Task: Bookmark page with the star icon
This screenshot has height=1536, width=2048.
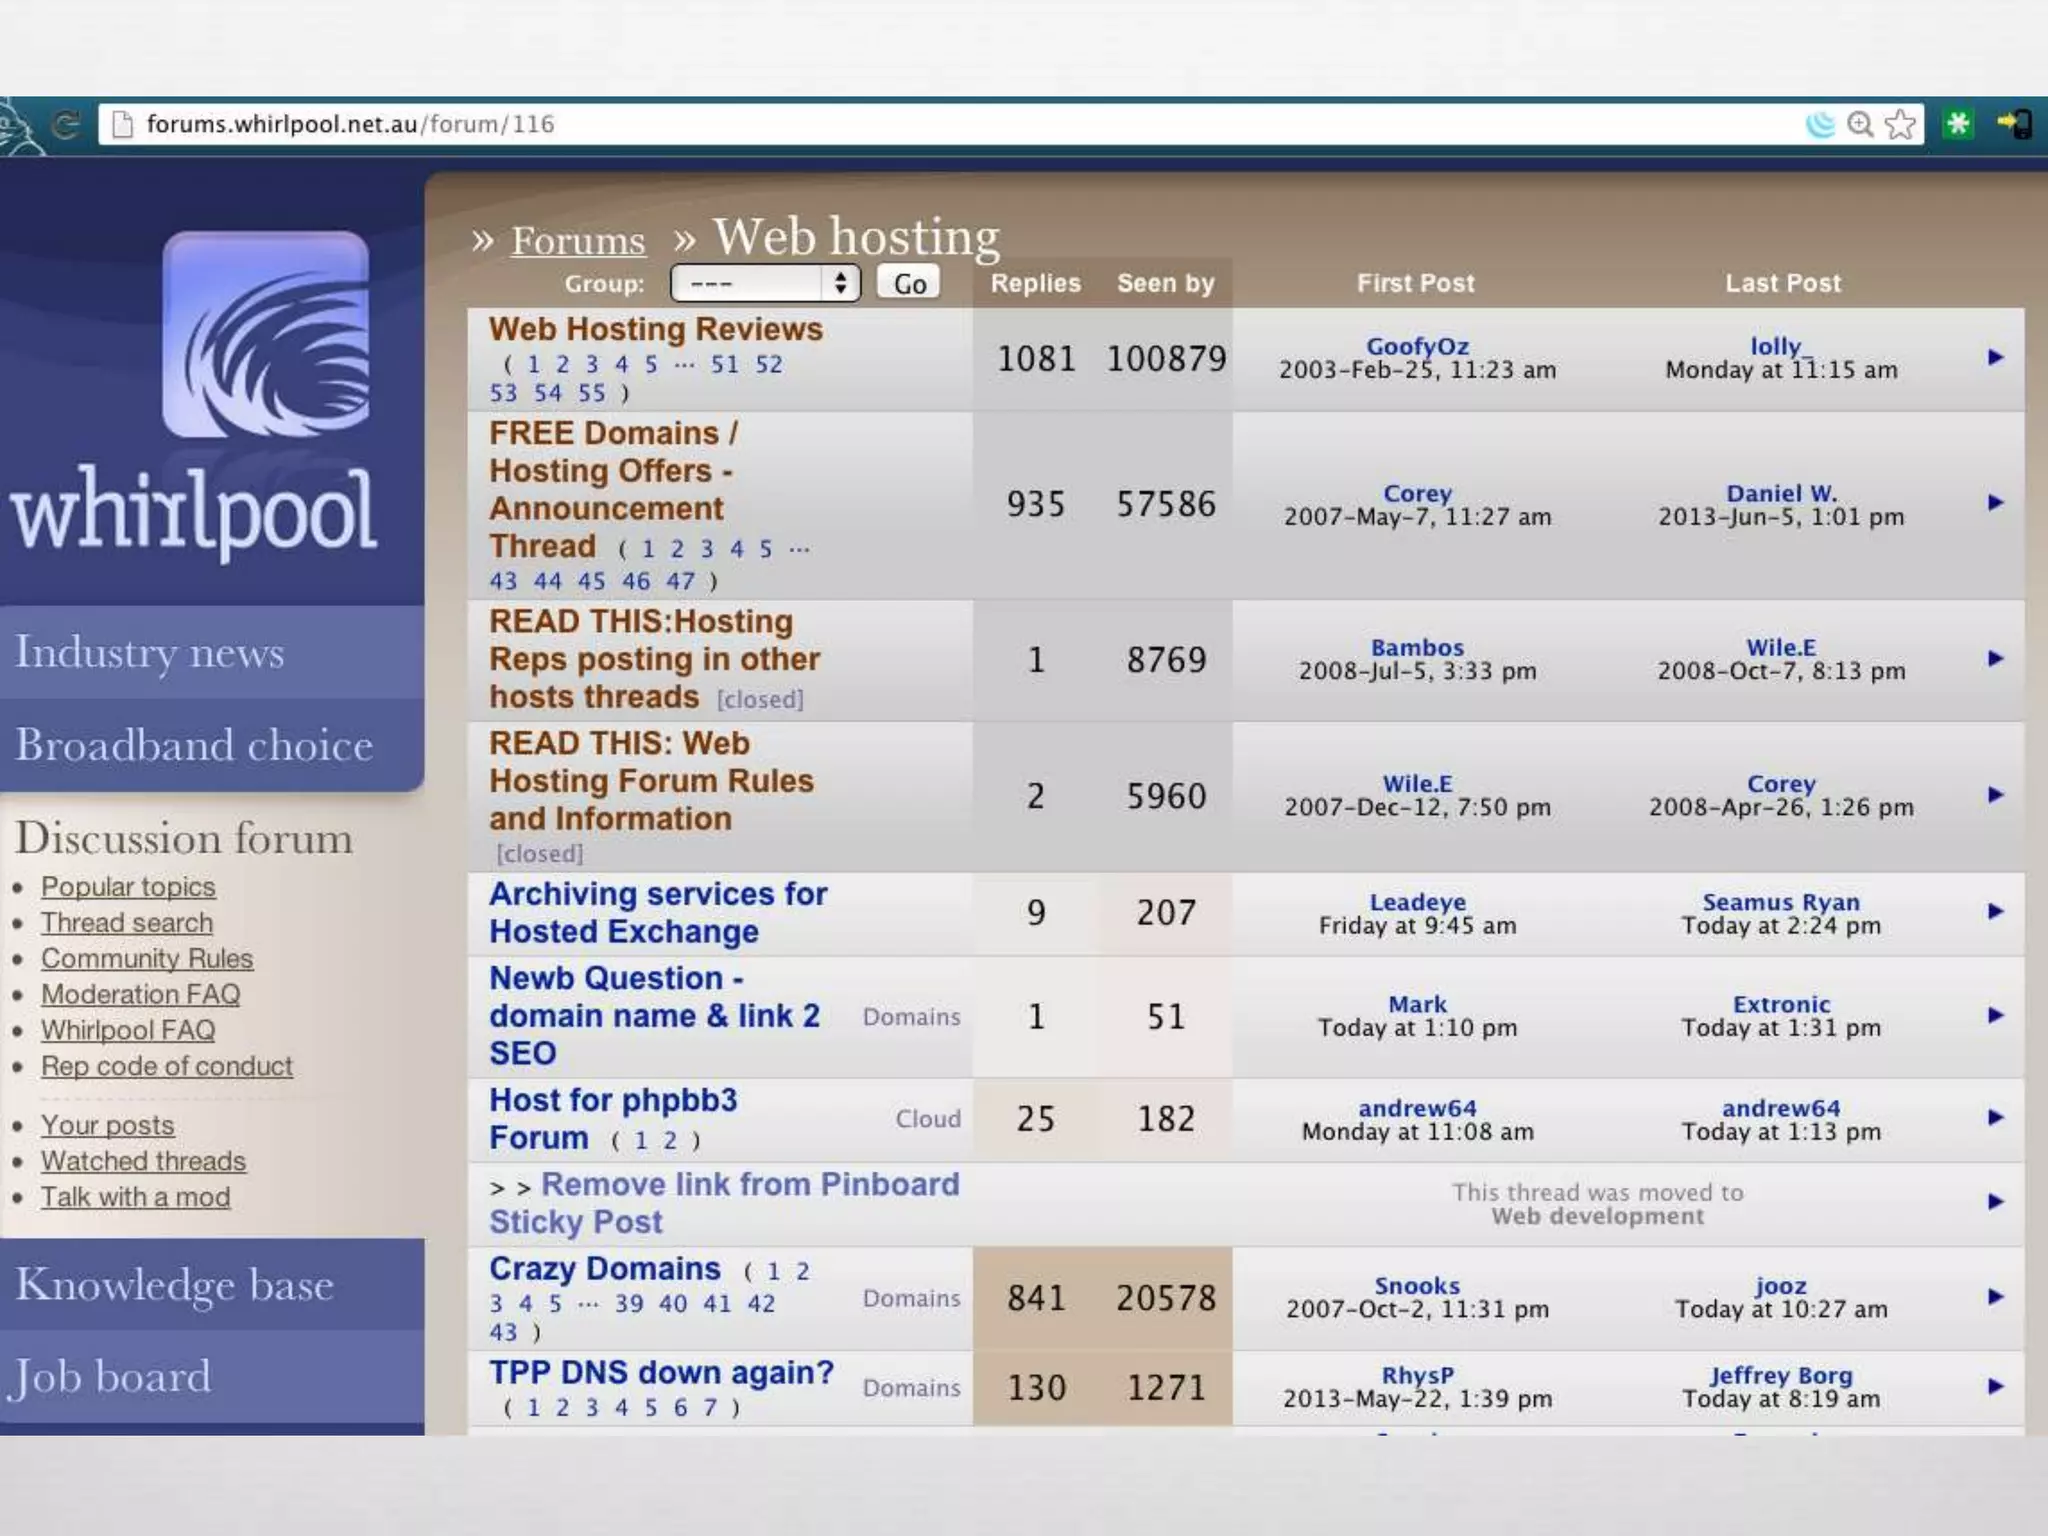Action: 1900,124
